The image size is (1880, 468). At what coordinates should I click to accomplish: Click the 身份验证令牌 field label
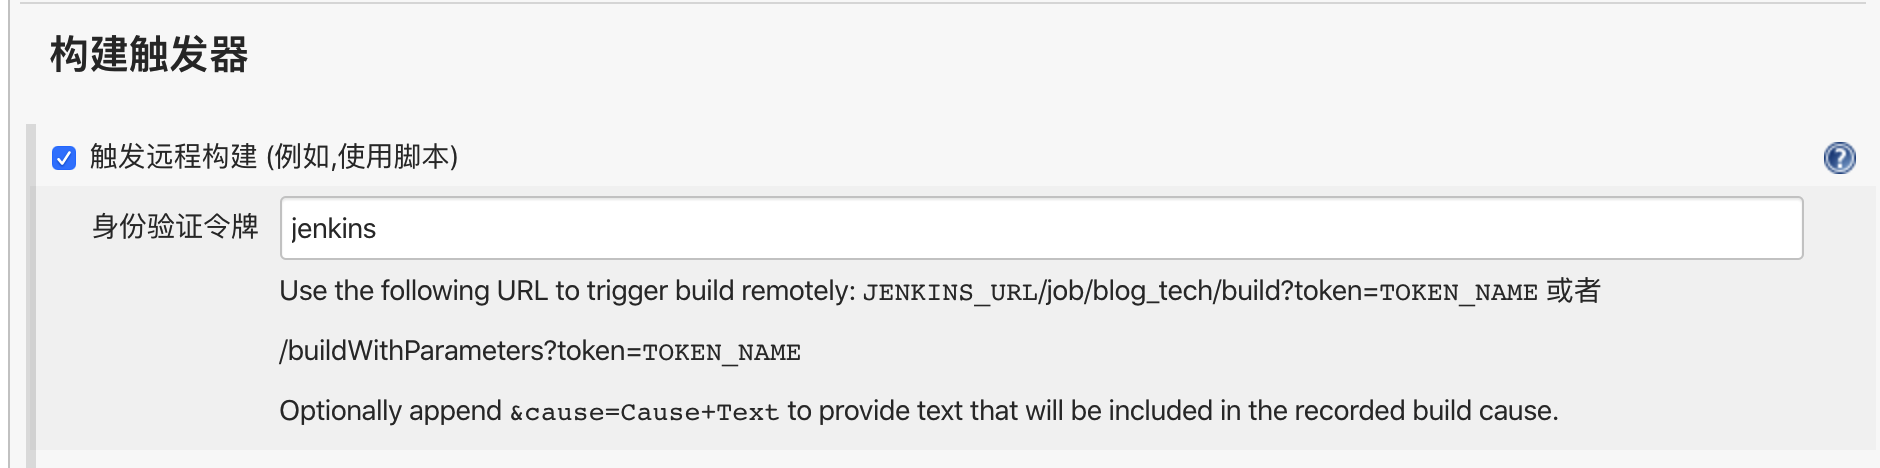(x=175, y=227)
